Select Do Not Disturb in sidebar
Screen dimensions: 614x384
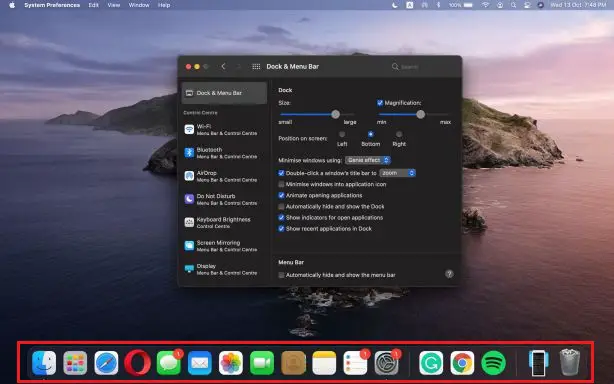pyautogui.click(x=224, y=199)
